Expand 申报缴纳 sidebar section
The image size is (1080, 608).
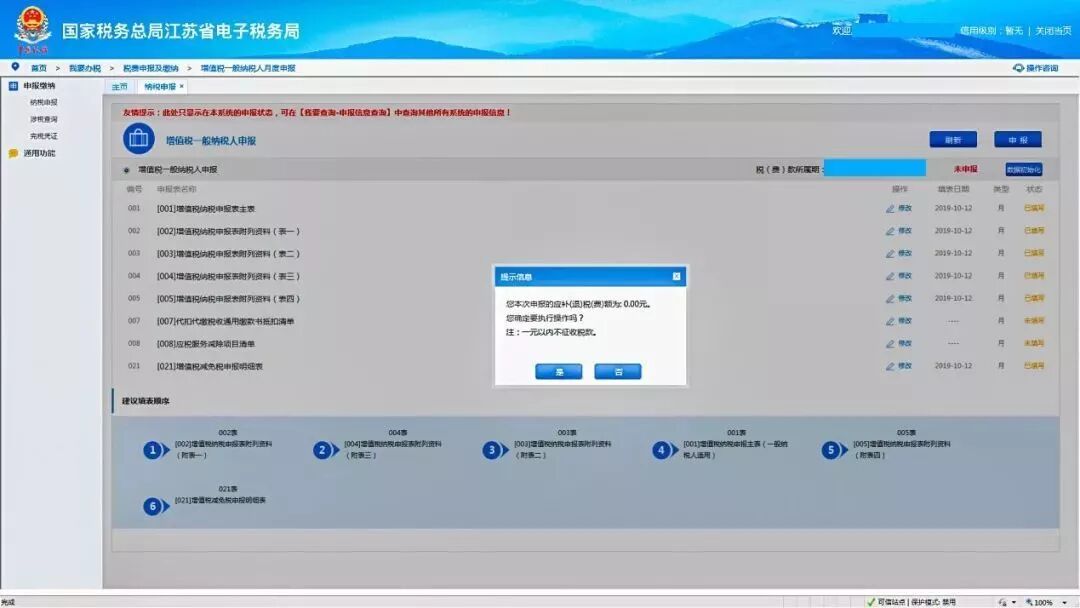[39, 86]
